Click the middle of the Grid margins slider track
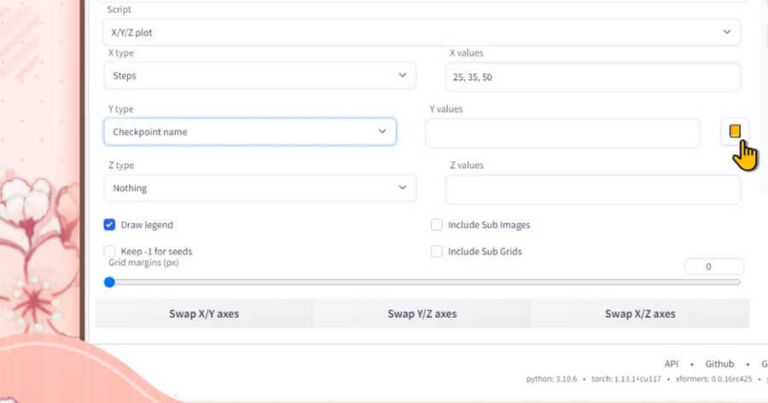Viewport: 768px width, 403px height. click(x=422, y=282)
